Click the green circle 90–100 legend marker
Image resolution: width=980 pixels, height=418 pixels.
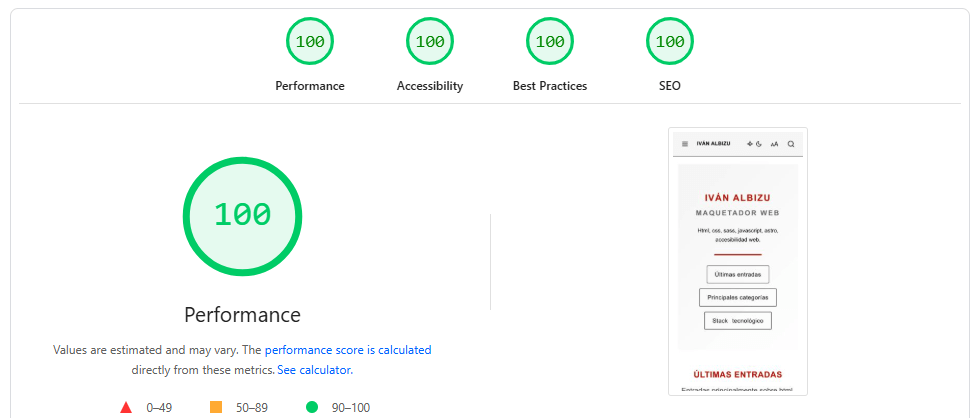311,407
